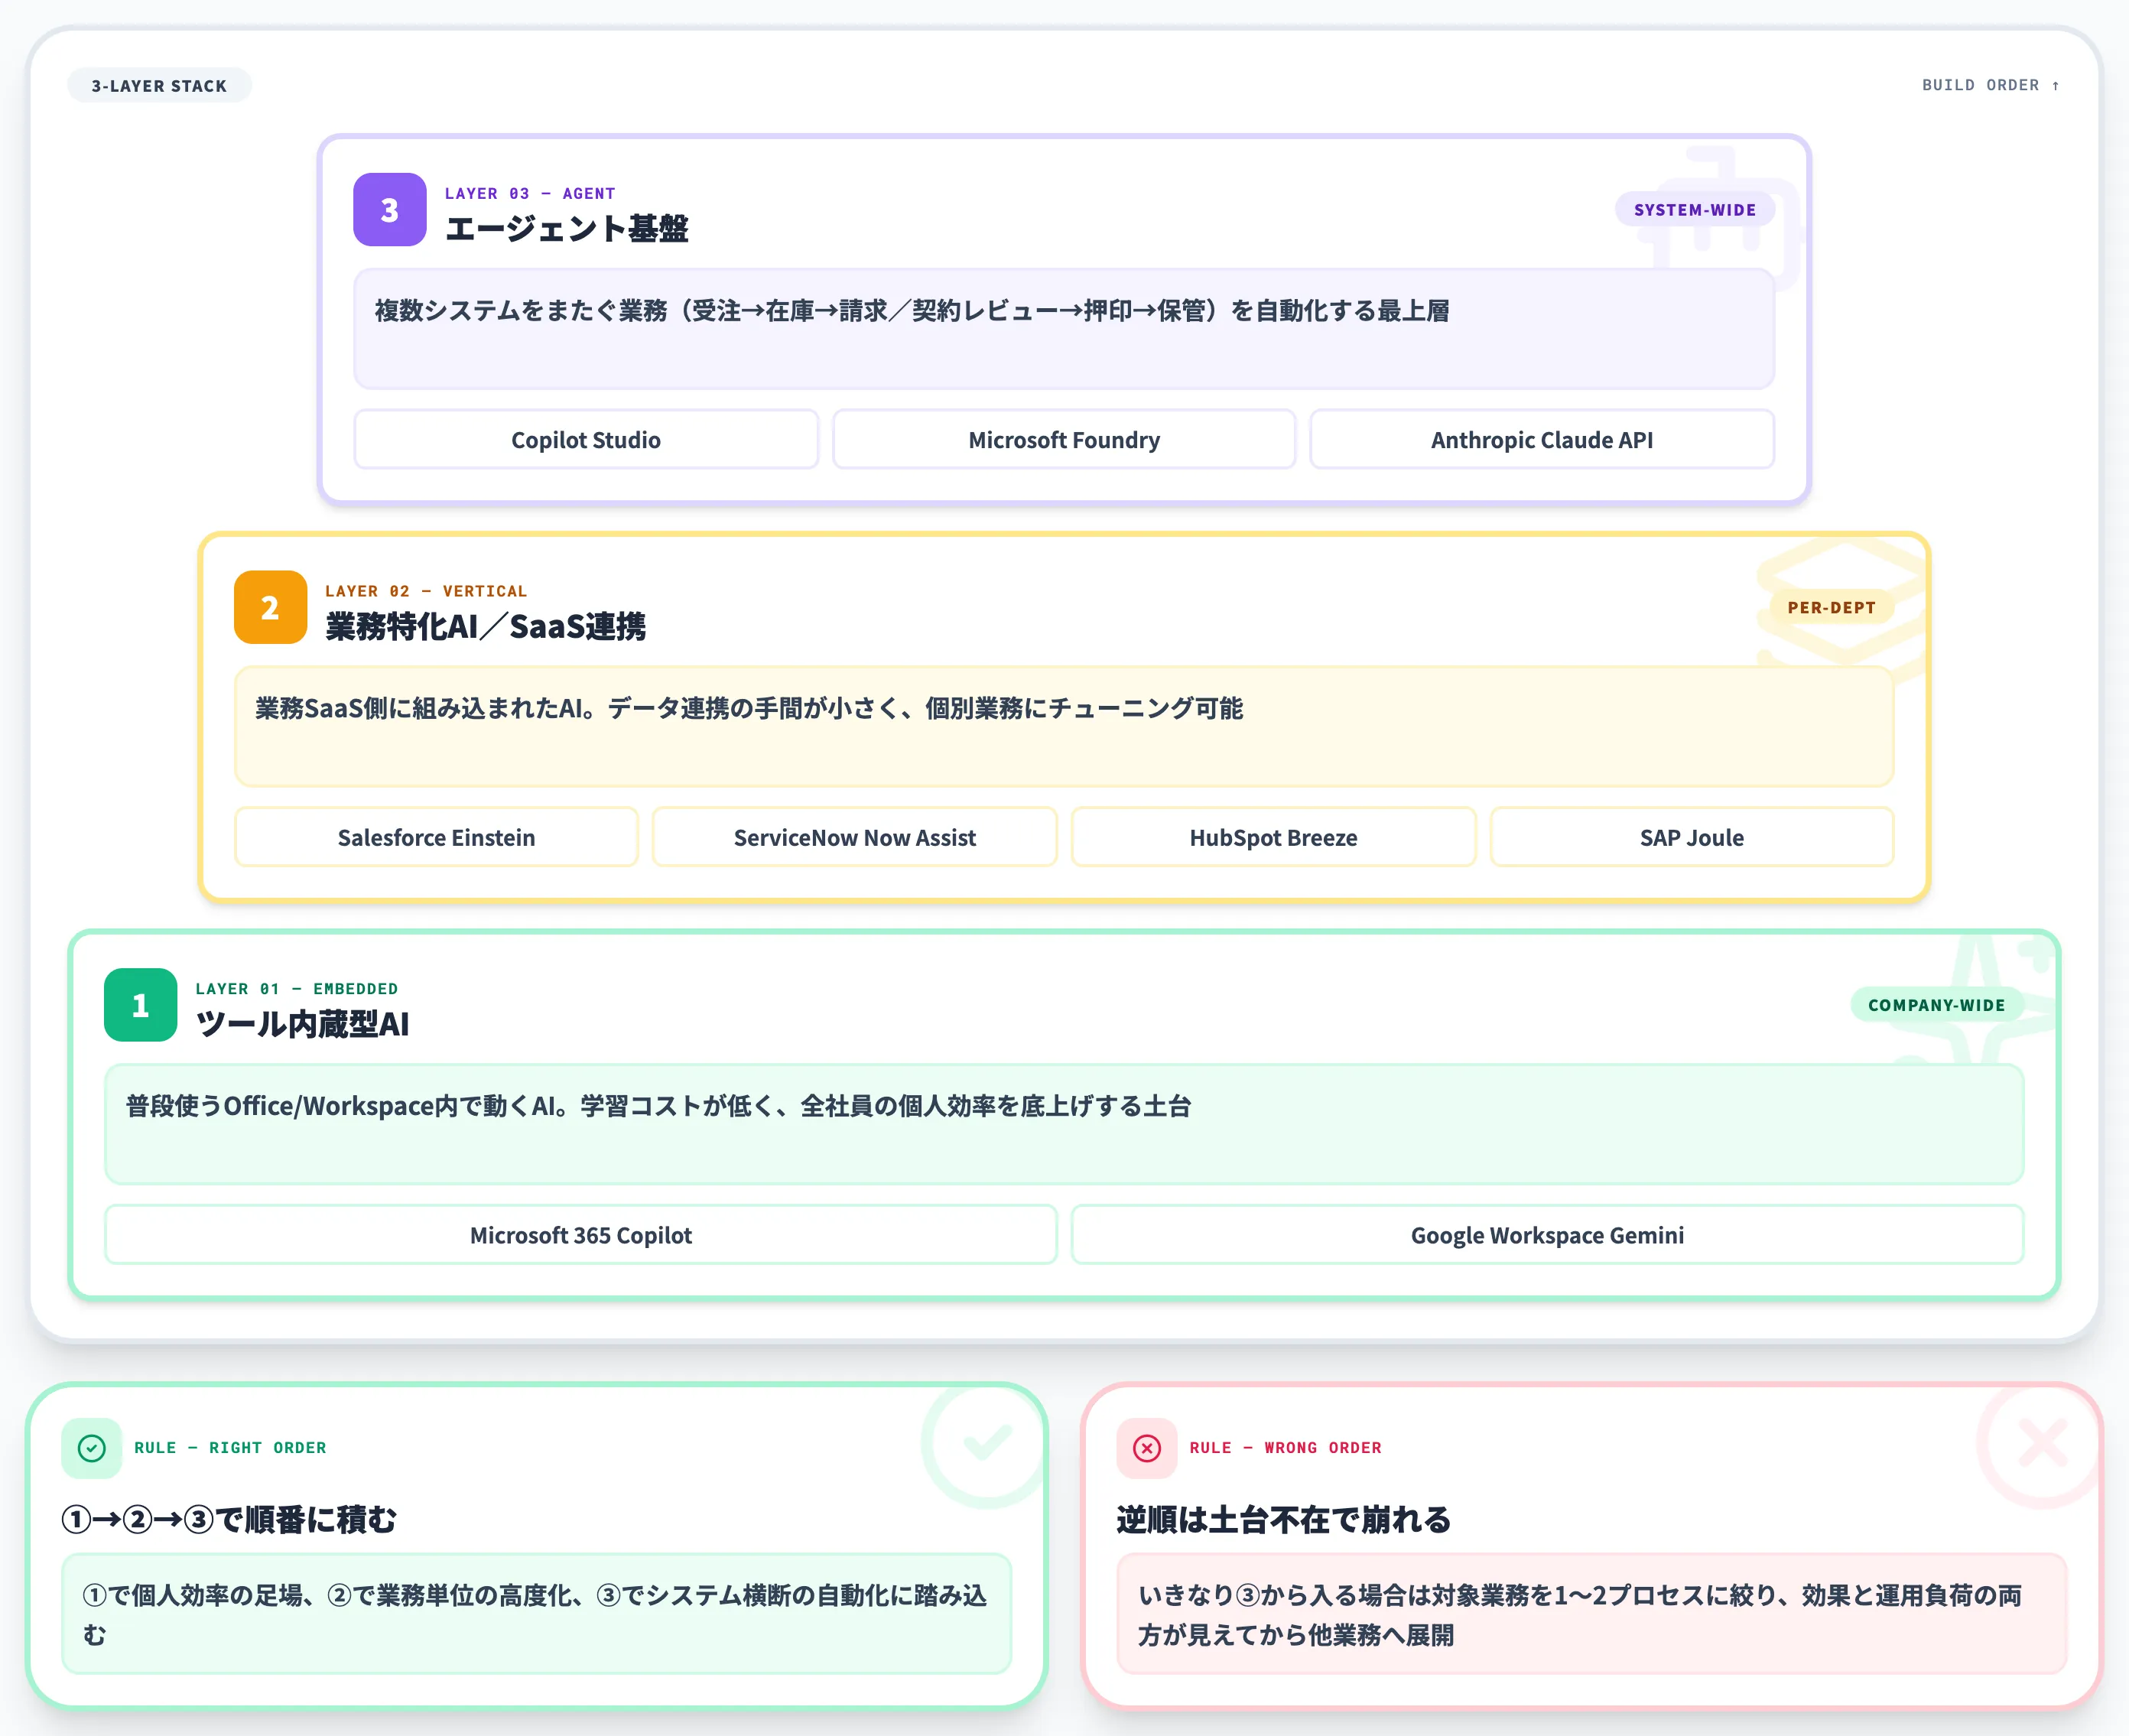
Task: Click the heading ツール内蔵型AI
Action: click(303, 1024)
